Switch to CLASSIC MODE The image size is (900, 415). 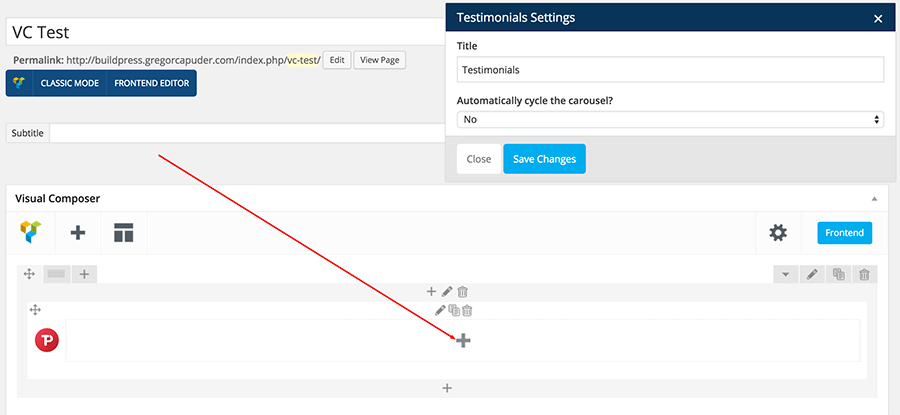[69, 83]
